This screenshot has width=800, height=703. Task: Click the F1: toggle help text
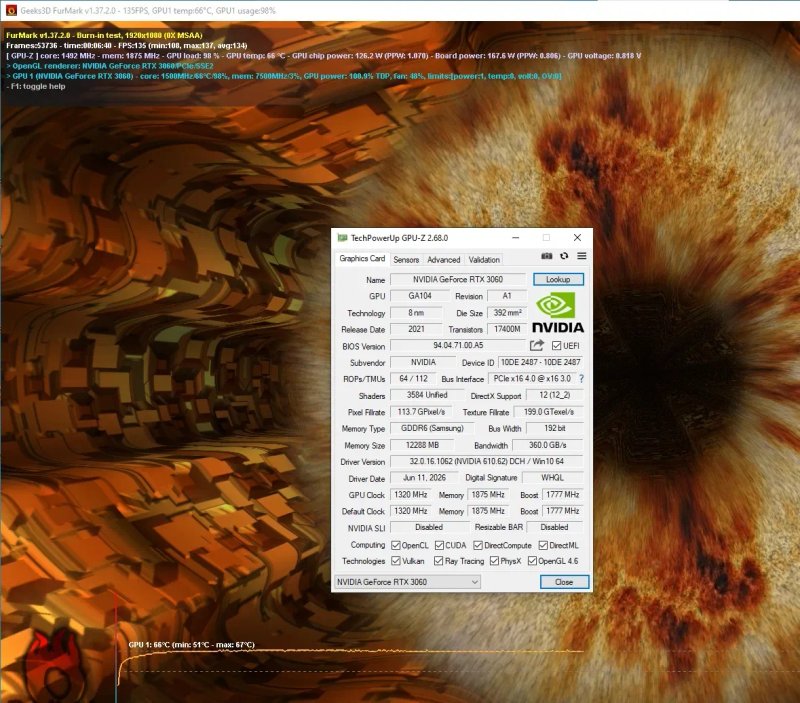pos(36,86)
